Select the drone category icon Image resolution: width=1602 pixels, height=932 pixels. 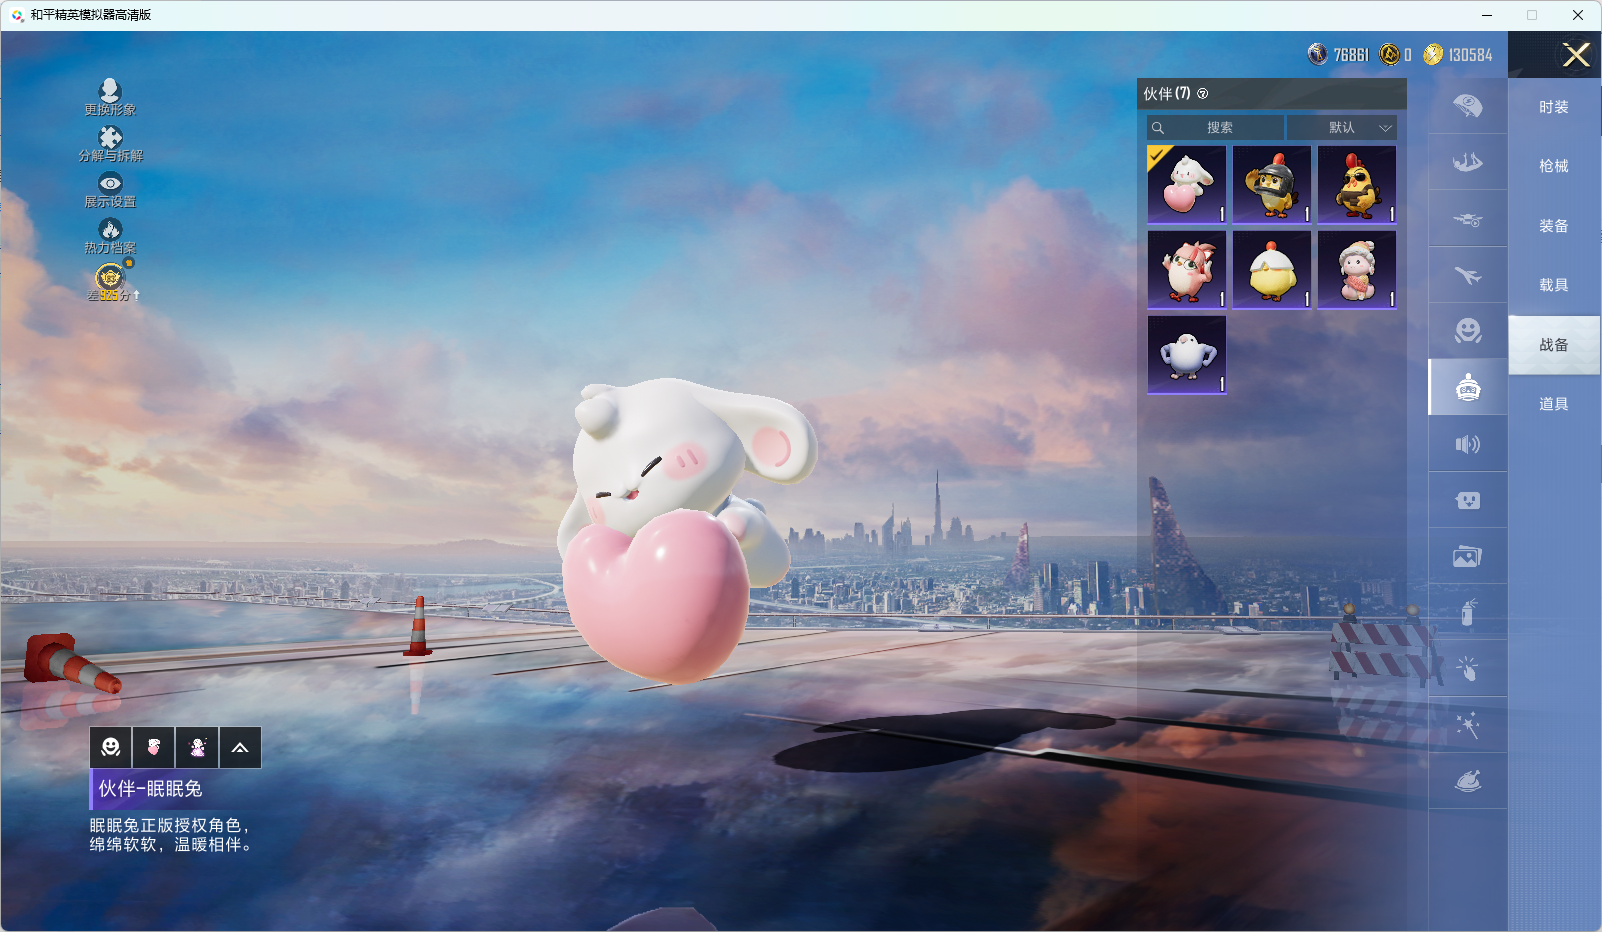pyautogui.click(x=1467, y=219)
